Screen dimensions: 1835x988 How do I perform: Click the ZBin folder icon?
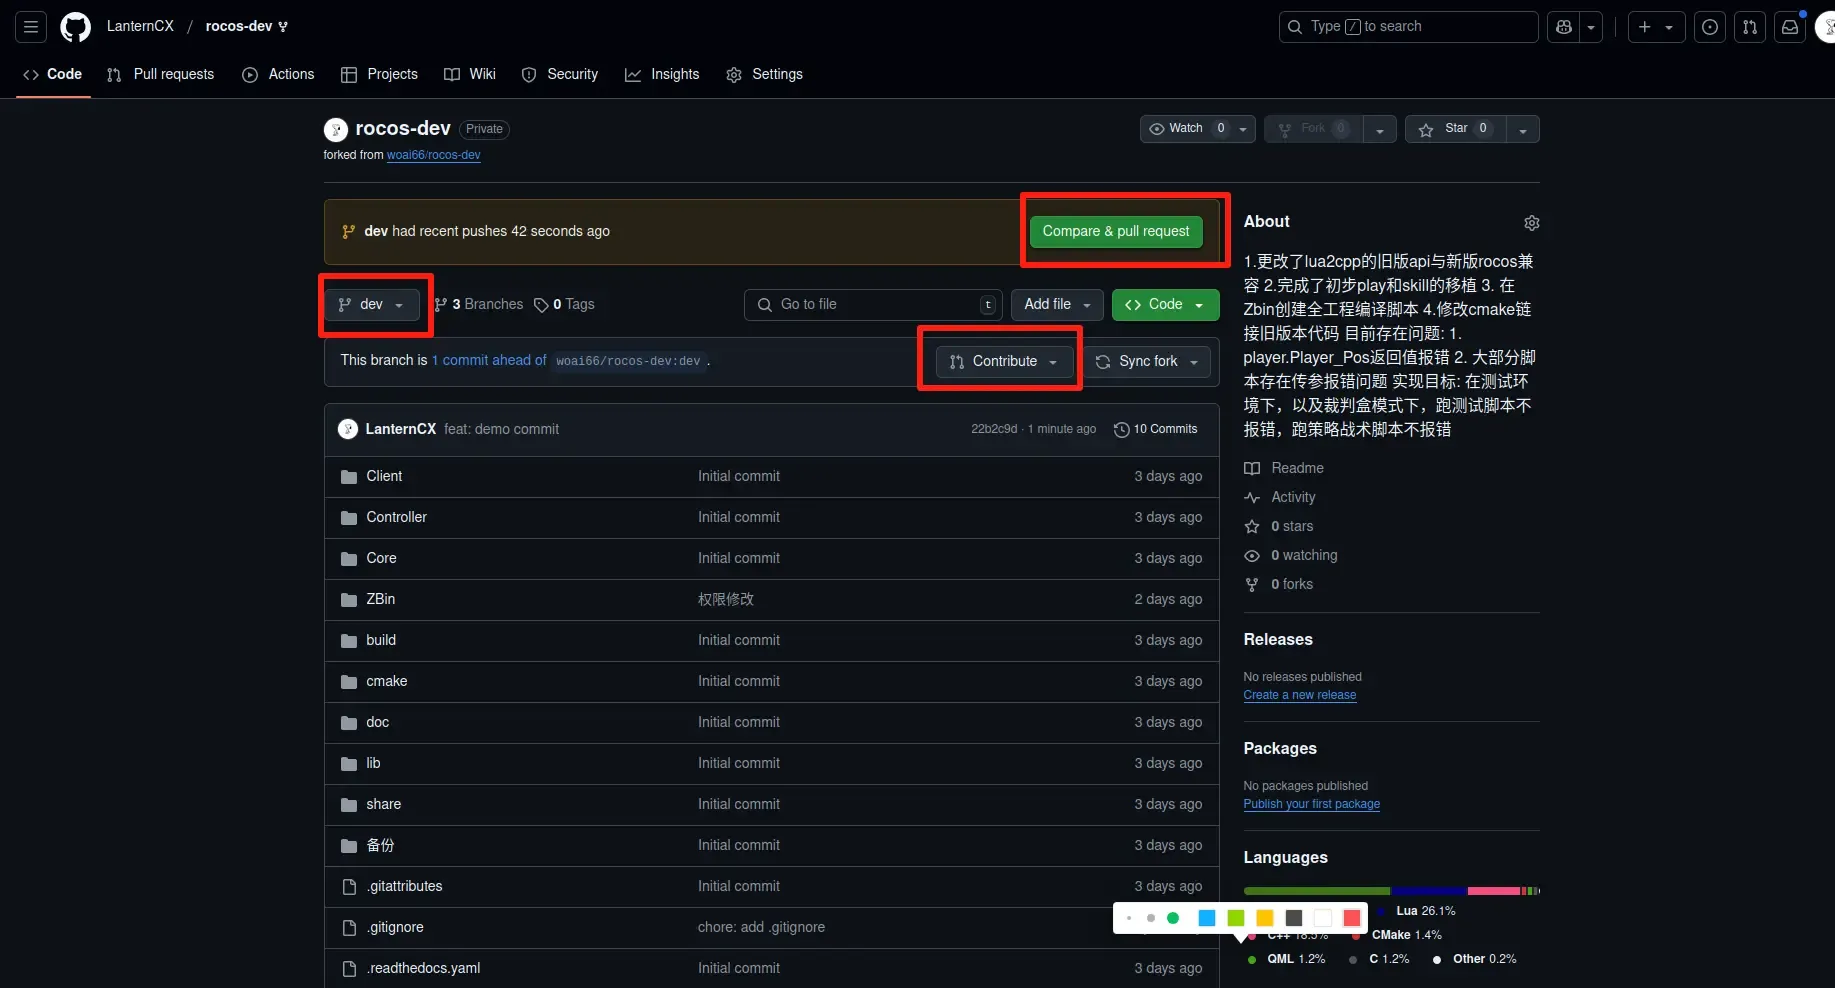point(349,600)
